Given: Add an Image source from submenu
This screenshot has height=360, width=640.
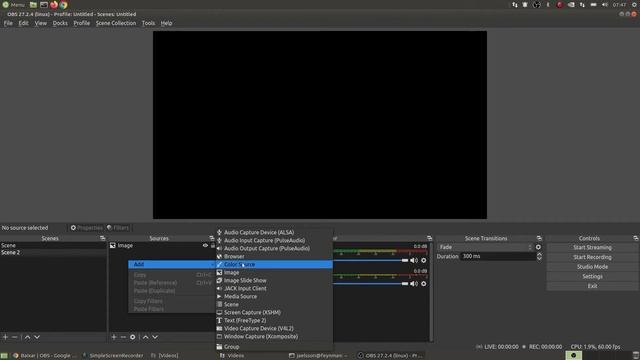Looking at the screenshot, I should click(274, 272).
